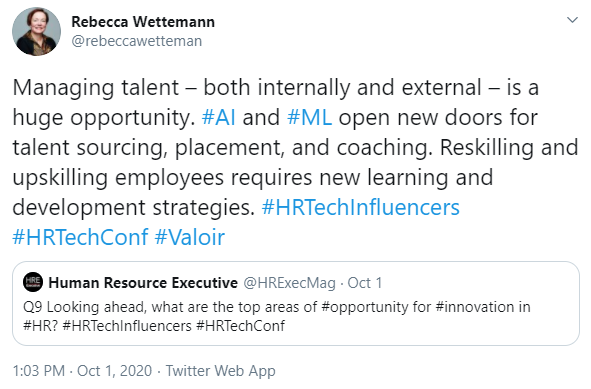Open the #AI hashtag
This screenshot has width=591, height=389.
click(x=219, y=117)
